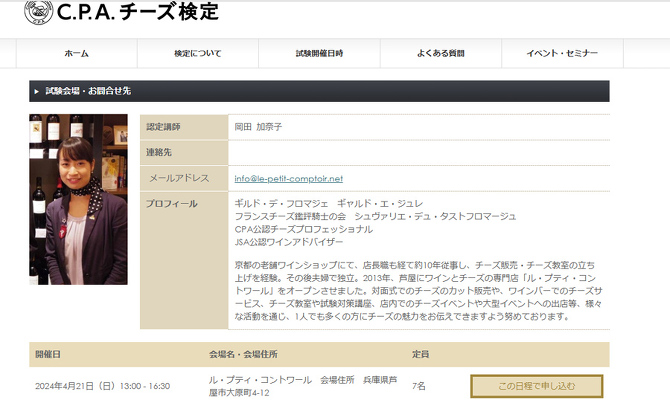Click the 開催日 column header

[x=48, y=354]
